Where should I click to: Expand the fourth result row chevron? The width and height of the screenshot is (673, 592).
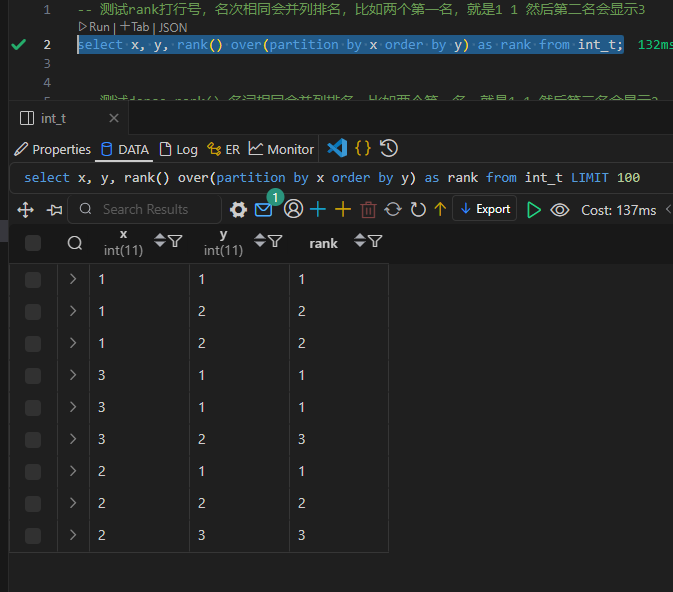[x=73, y=375]
